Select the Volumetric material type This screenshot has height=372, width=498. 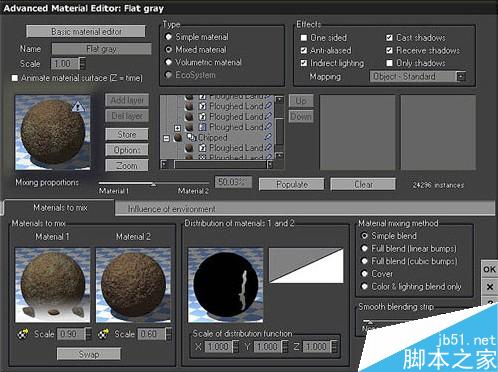169,62
